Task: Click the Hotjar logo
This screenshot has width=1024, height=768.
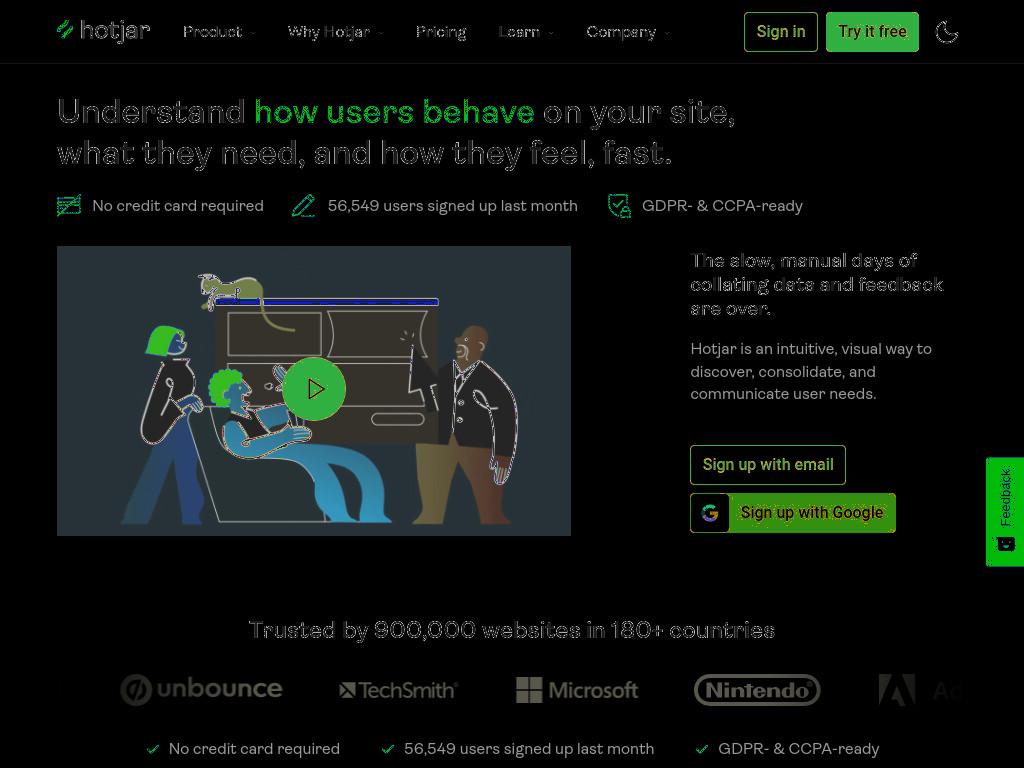Action: coord(103,30)
